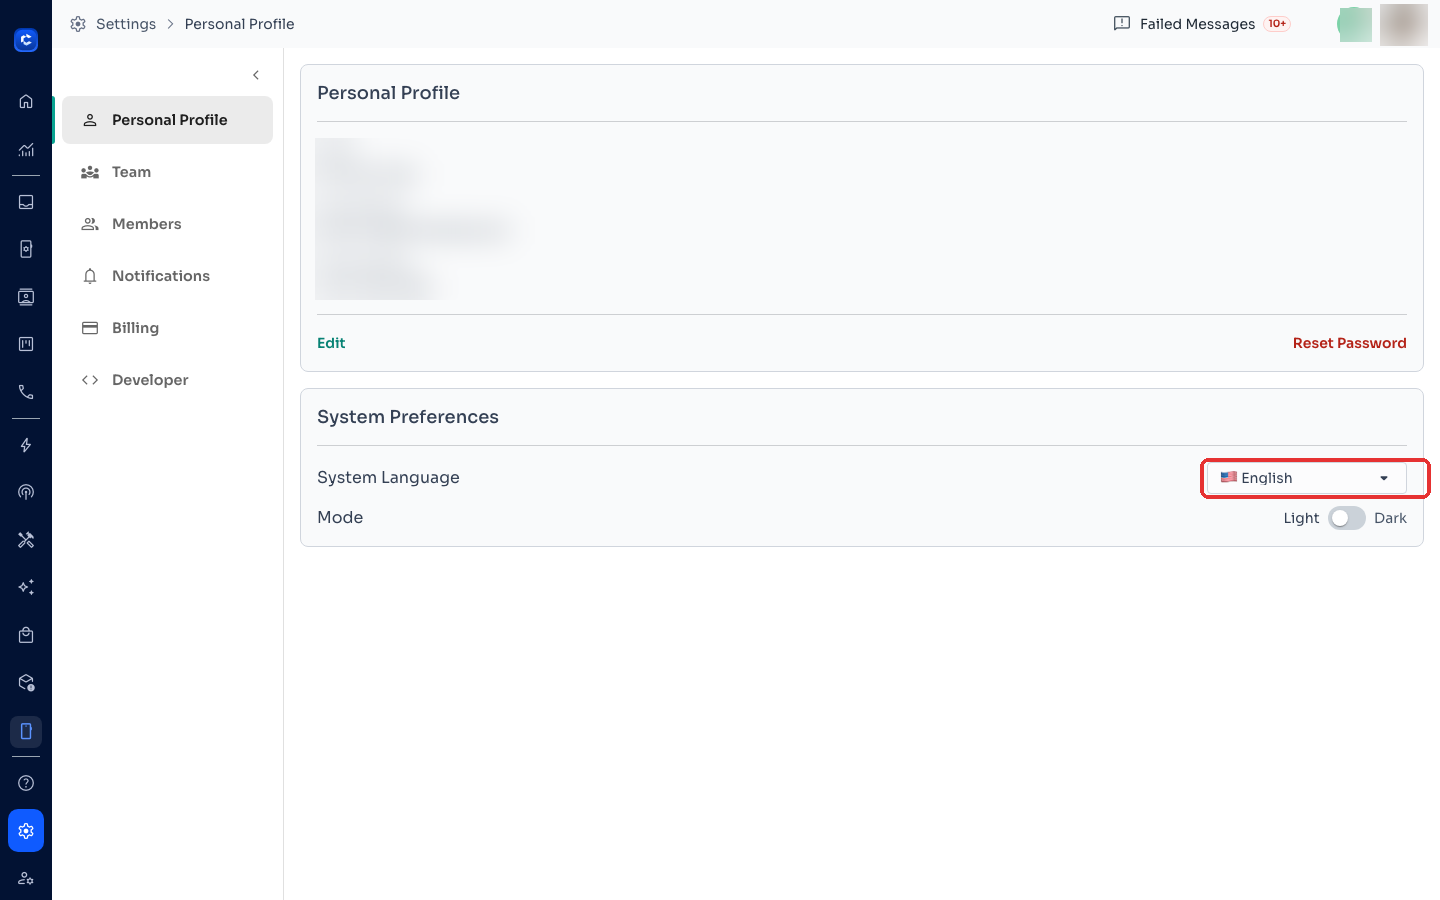
Task: Click the settings gear icon in sidebar
Action: pyautogui.click(x=26, y=831)
